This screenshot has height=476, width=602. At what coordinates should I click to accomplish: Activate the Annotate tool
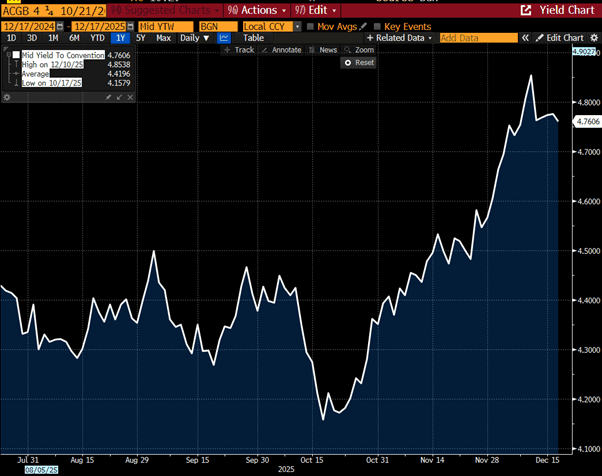(x=281, y=50)
